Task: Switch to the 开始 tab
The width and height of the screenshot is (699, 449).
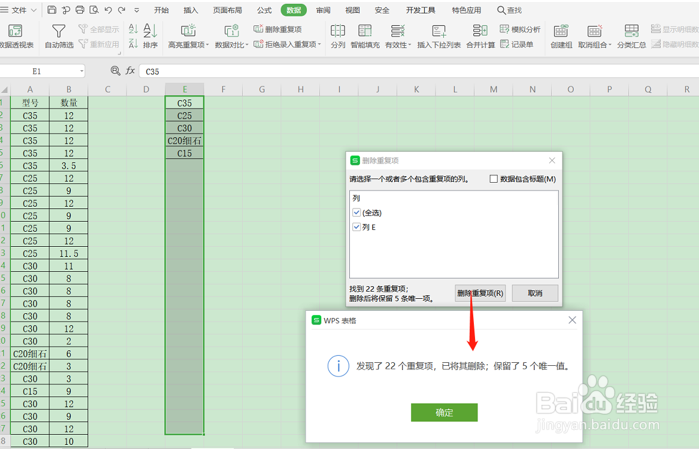Action: click(x=161, y=10)
